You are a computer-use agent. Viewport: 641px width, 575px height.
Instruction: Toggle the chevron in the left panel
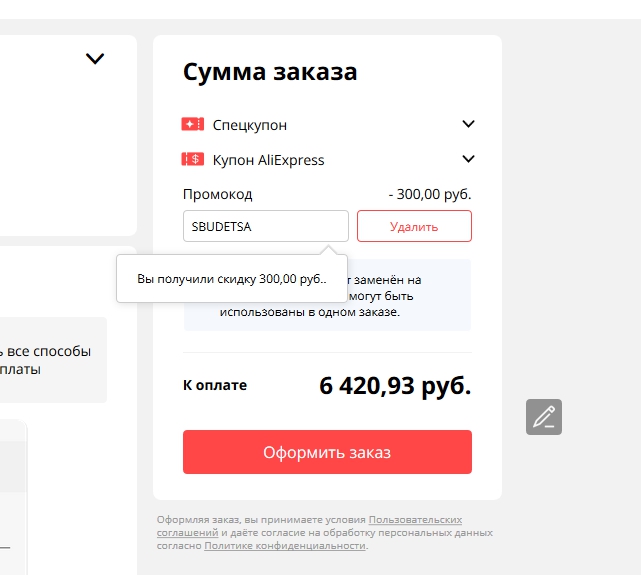pos(95,59)
